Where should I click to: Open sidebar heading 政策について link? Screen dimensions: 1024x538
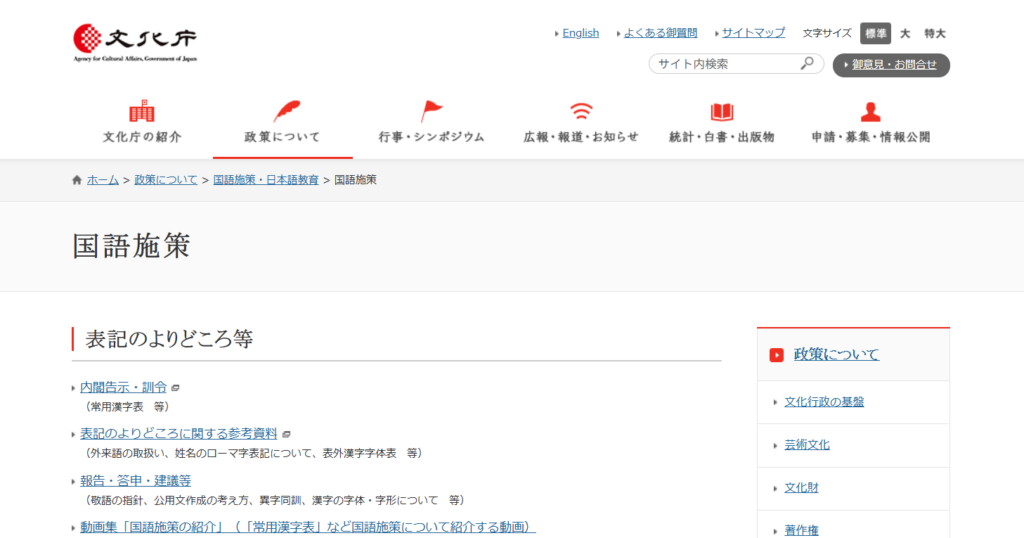[x=836, y=354]
